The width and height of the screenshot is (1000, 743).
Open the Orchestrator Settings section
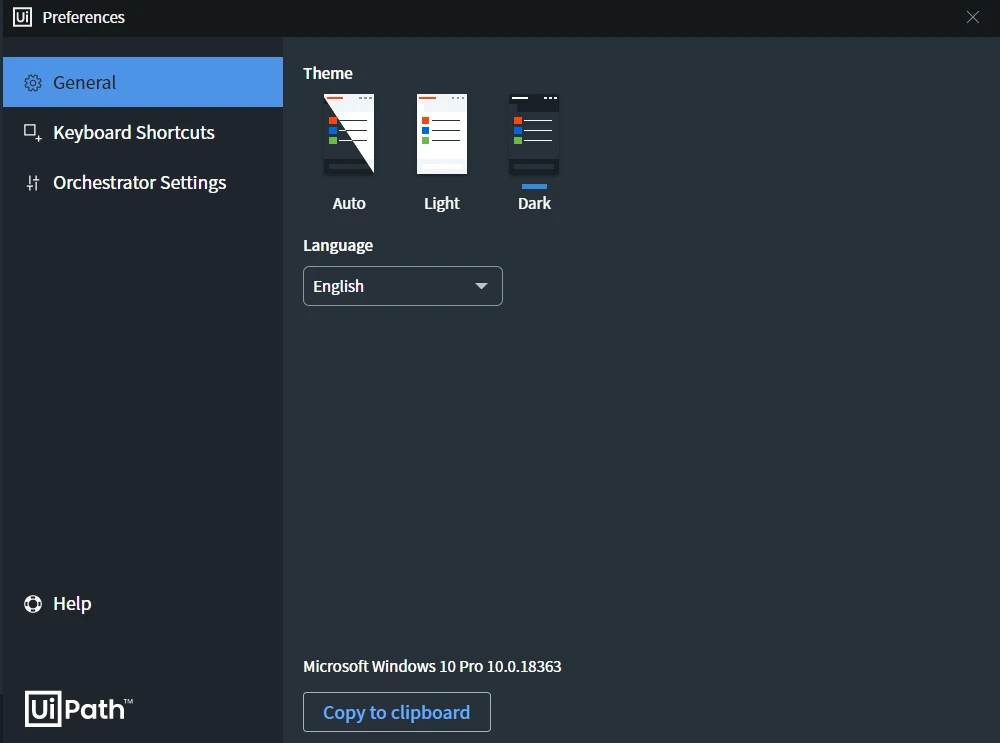coord(143,182)
